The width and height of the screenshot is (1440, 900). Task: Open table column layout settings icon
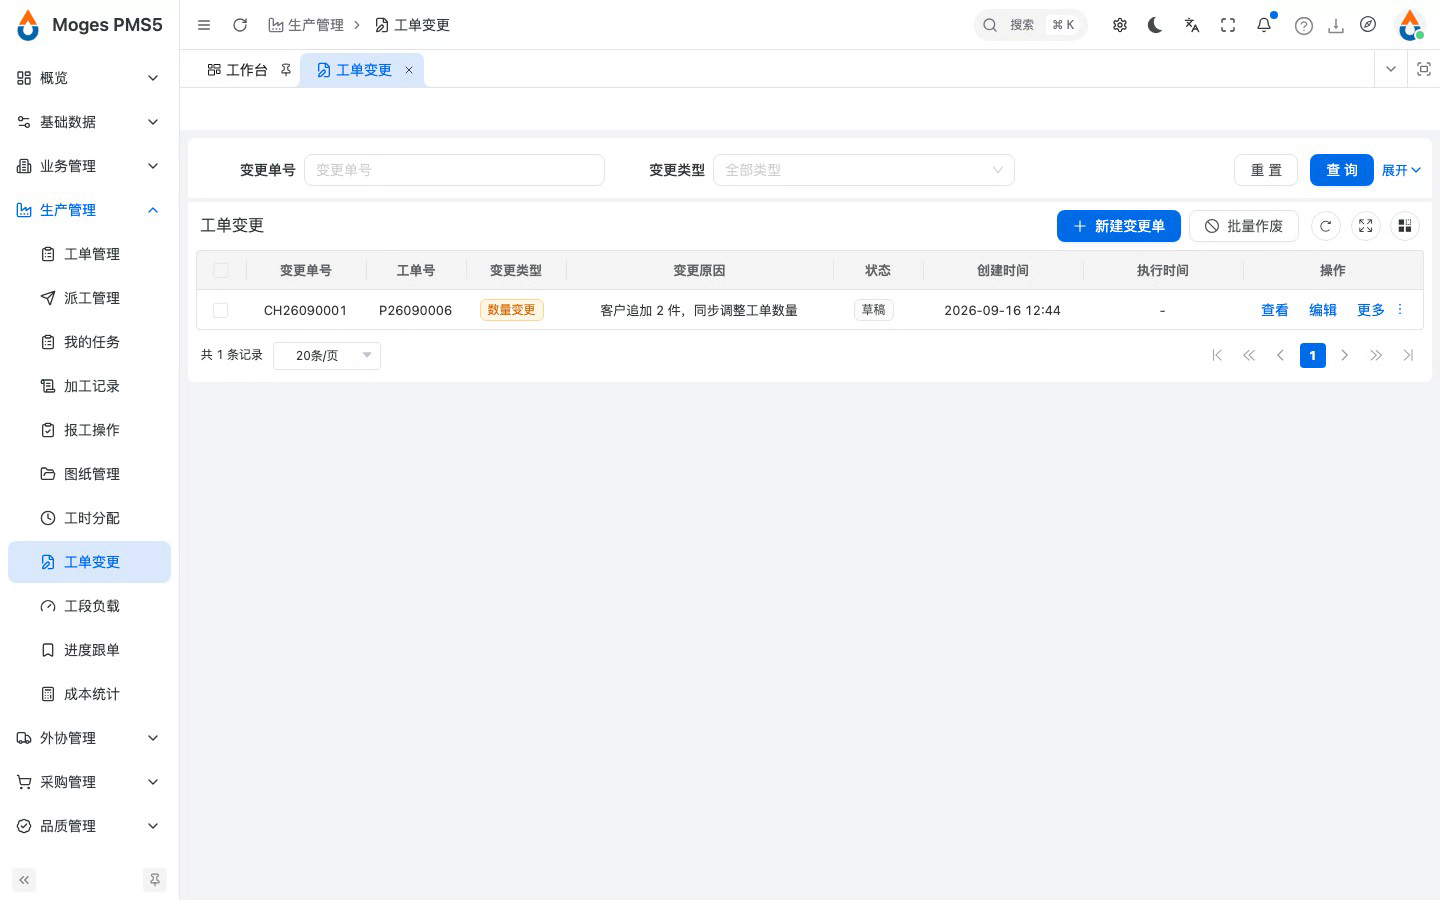1405,226
